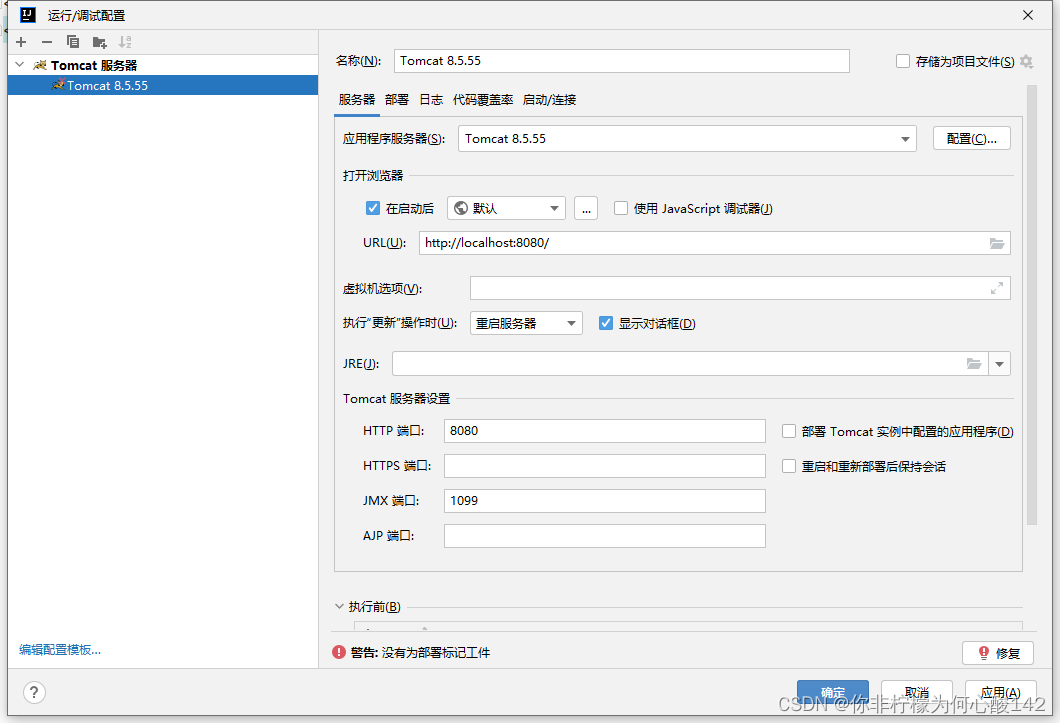1060x723 pixels.
Task: Click the AJP 端口 input field
Action: pyautogui.click(x=604, y=536)
